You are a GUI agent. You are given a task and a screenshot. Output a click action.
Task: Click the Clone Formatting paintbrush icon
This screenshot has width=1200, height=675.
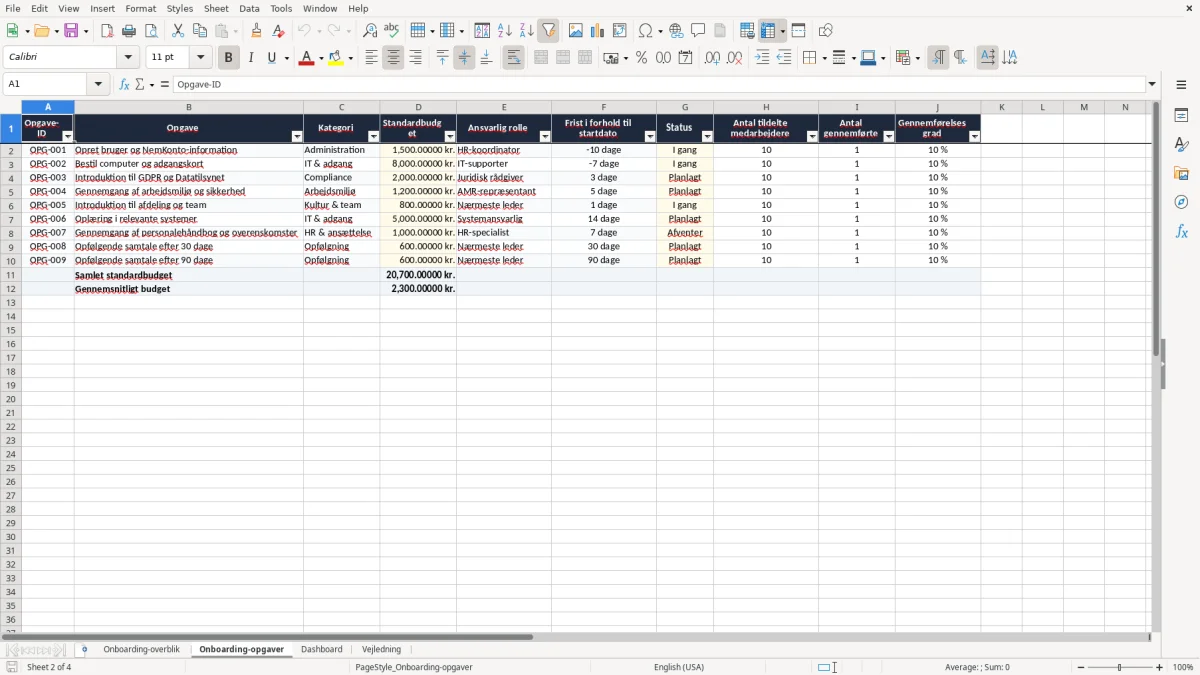point(256,31)
